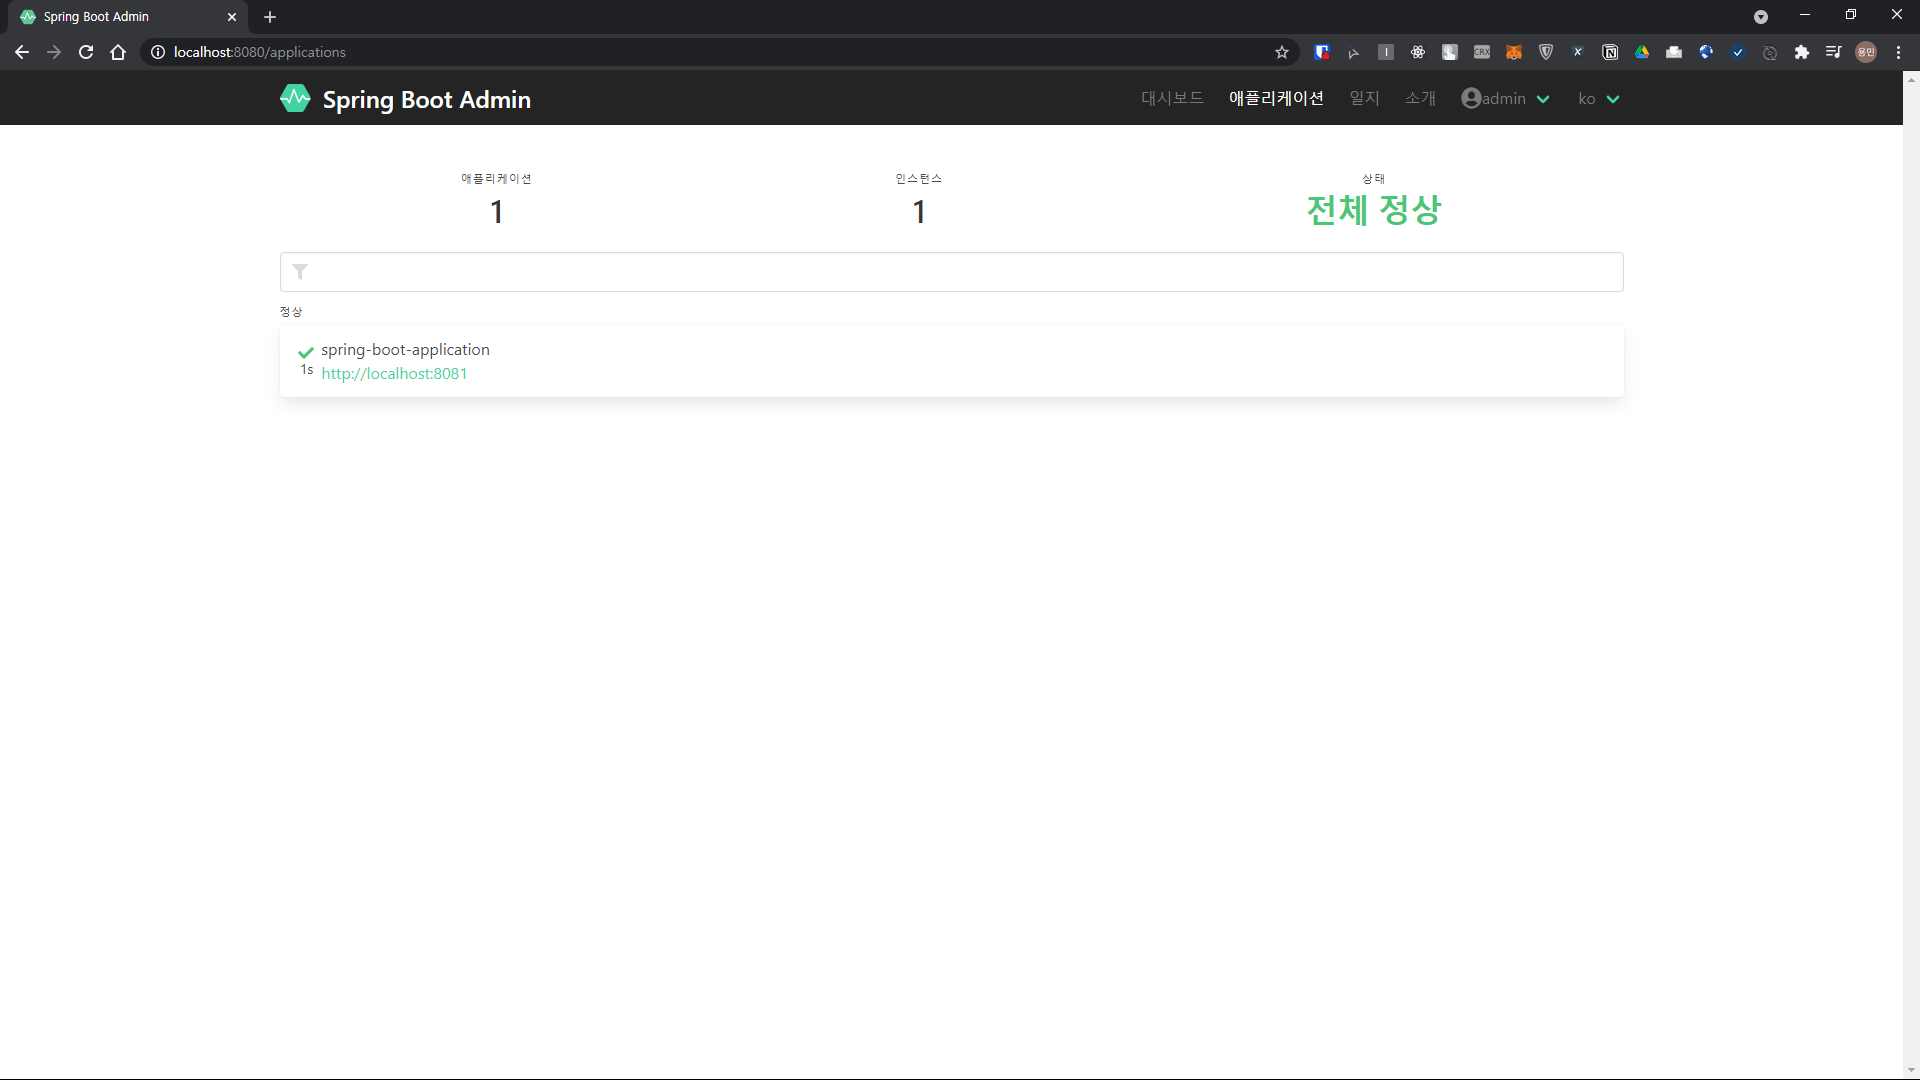Go back with the browser back arrow

(22, 52)
